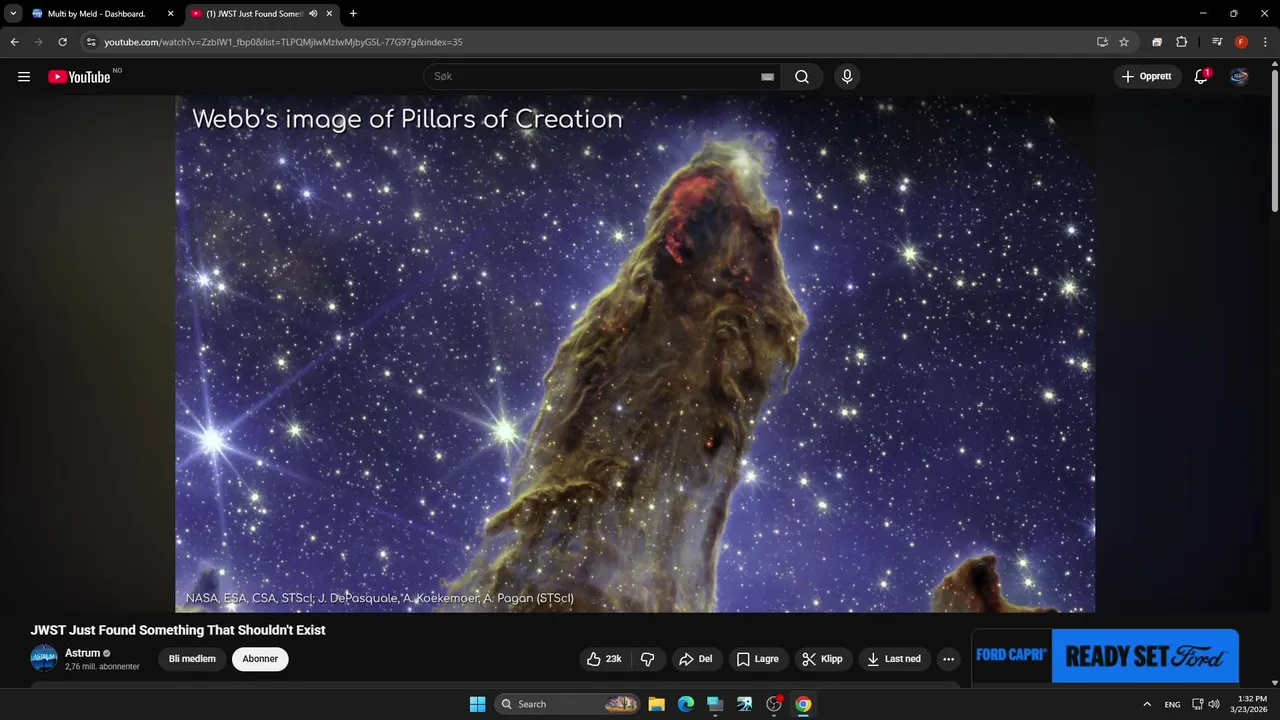Bookmark this page with the star
1280x720 pixels.
coord(1124,42)
